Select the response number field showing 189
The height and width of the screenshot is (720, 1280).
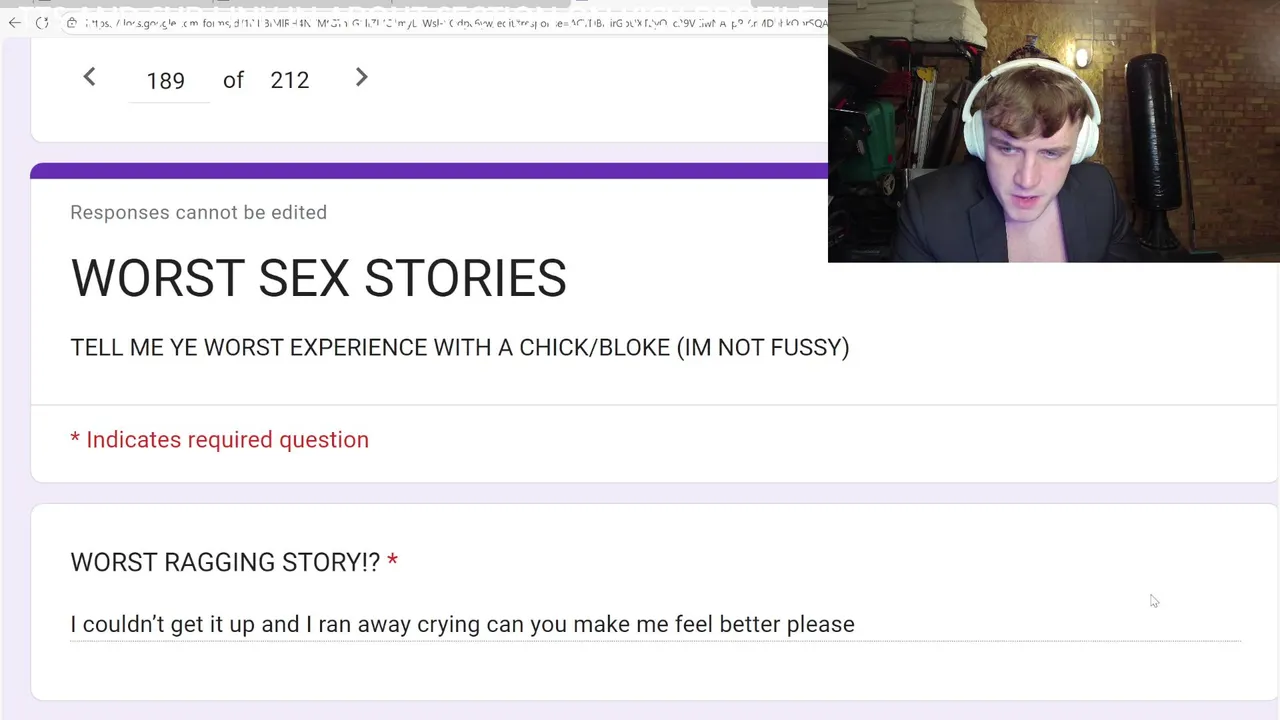point(166,80)
